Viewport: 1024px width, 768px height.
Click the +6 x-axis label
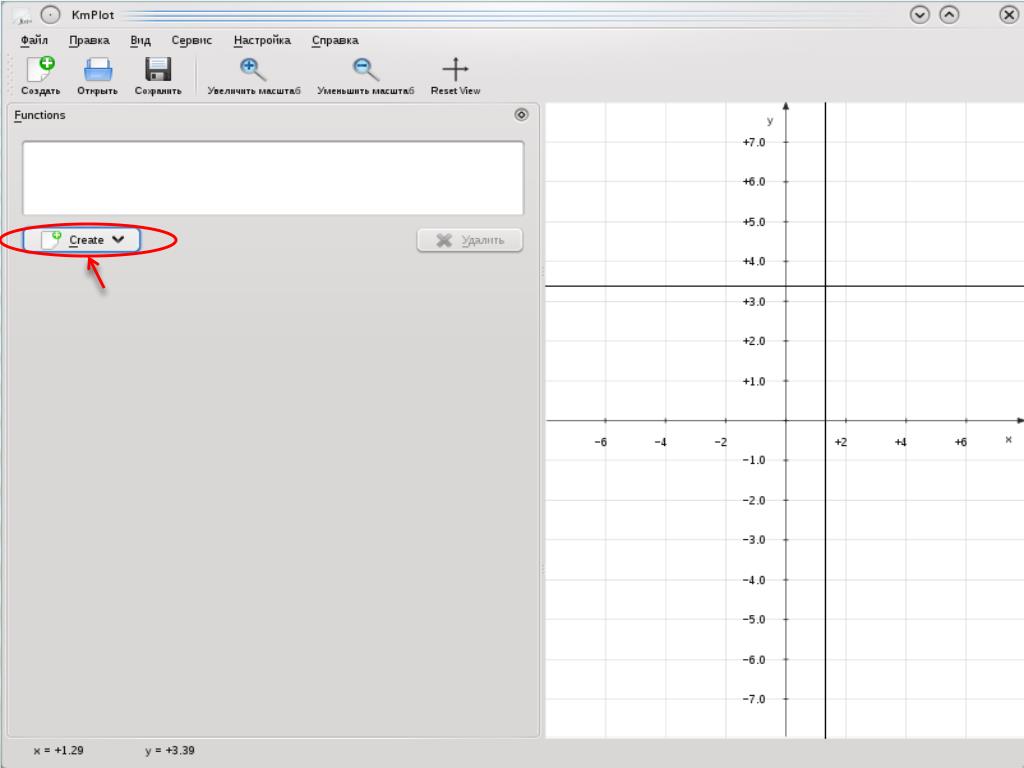pos(961,442)
